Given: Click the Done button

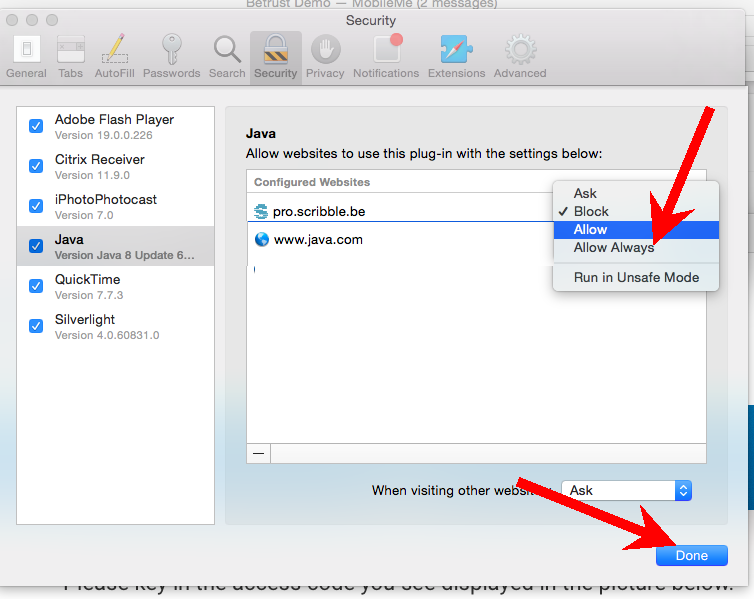Looking at the screenshot, I should [691, 555].
